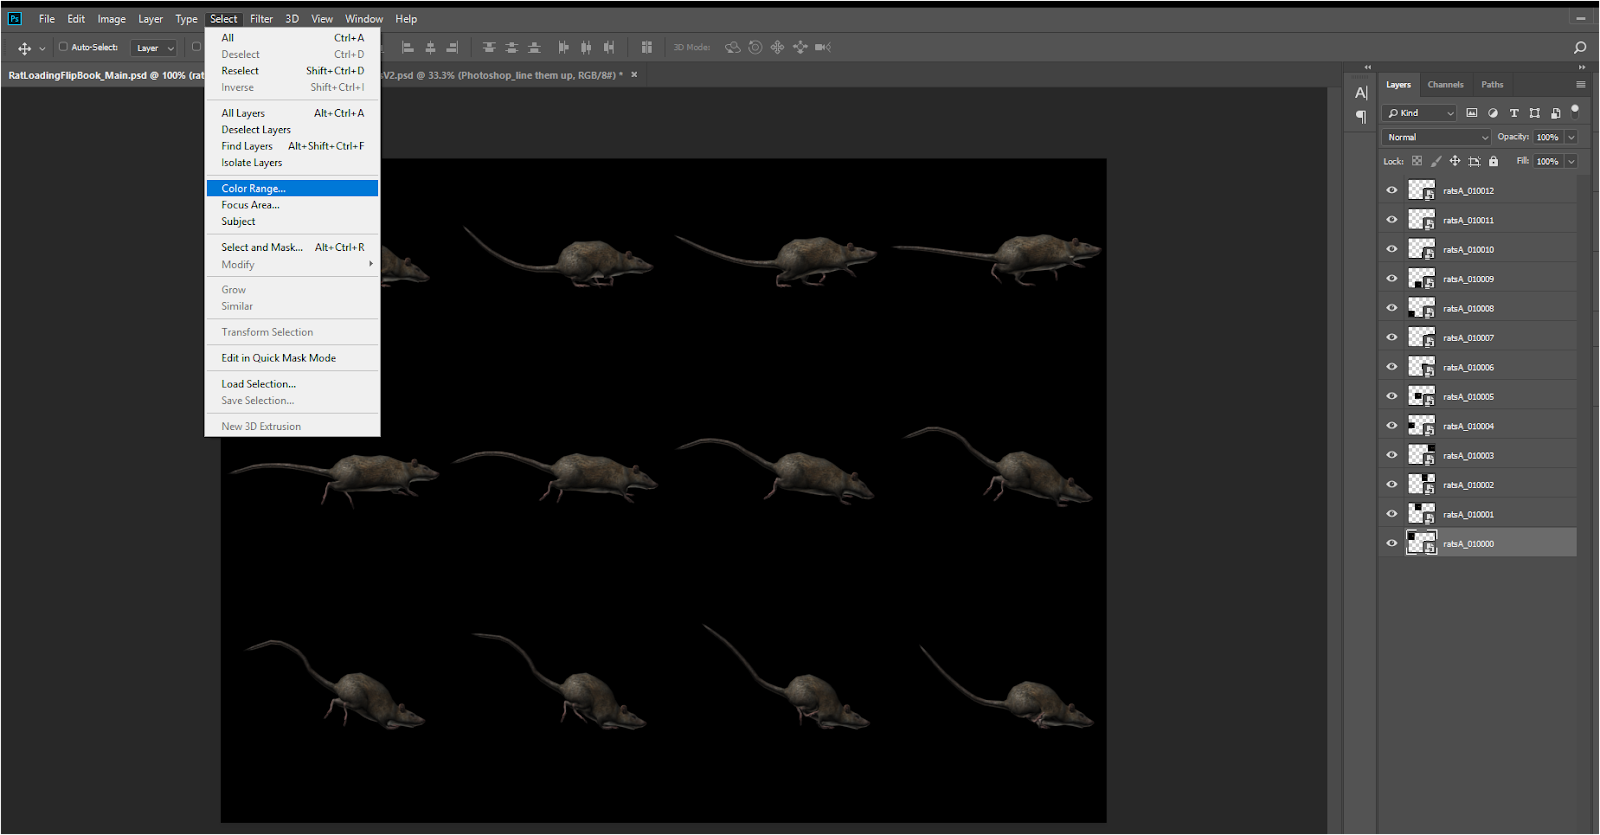The image size is (1600, 835).
Task: Open the Layers panel menu icon
Action: pyautogui.click(x=1581, y=85)
